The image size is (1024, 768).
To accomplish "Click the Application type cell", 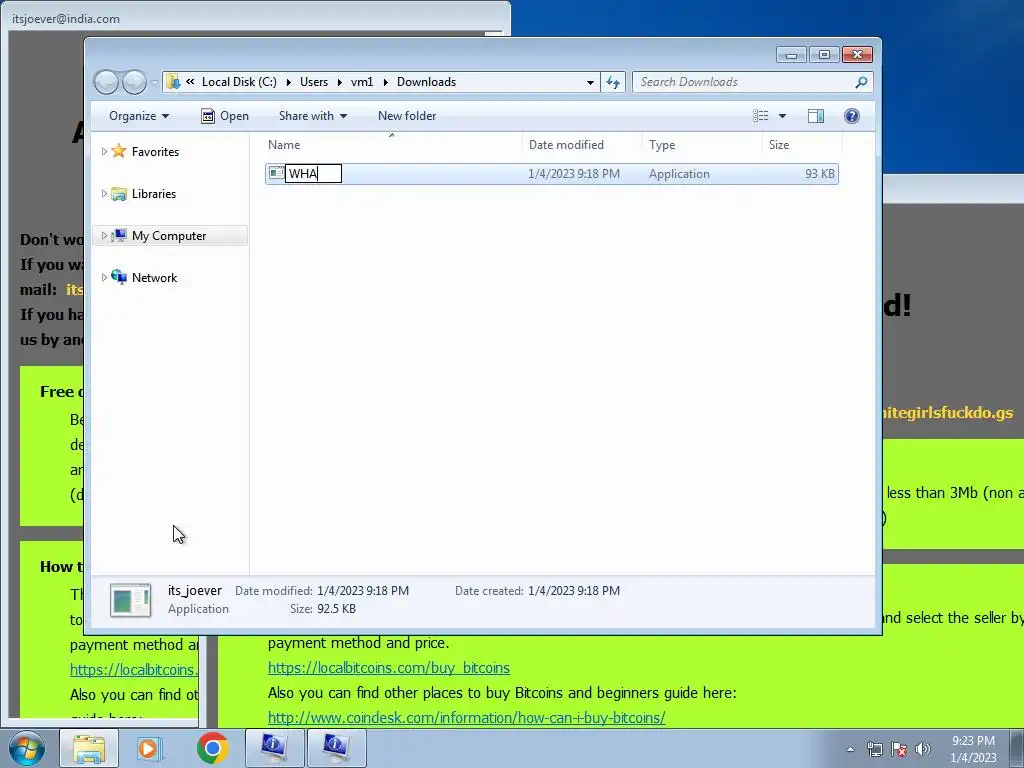I will (x=679, y=174).
